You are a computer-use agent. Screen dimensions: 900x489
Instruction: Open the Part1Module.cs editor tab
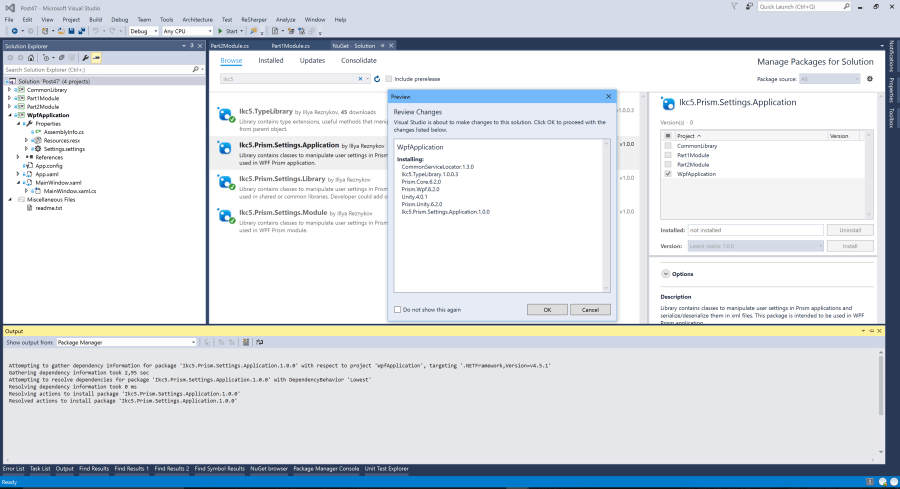click(290, 45)
